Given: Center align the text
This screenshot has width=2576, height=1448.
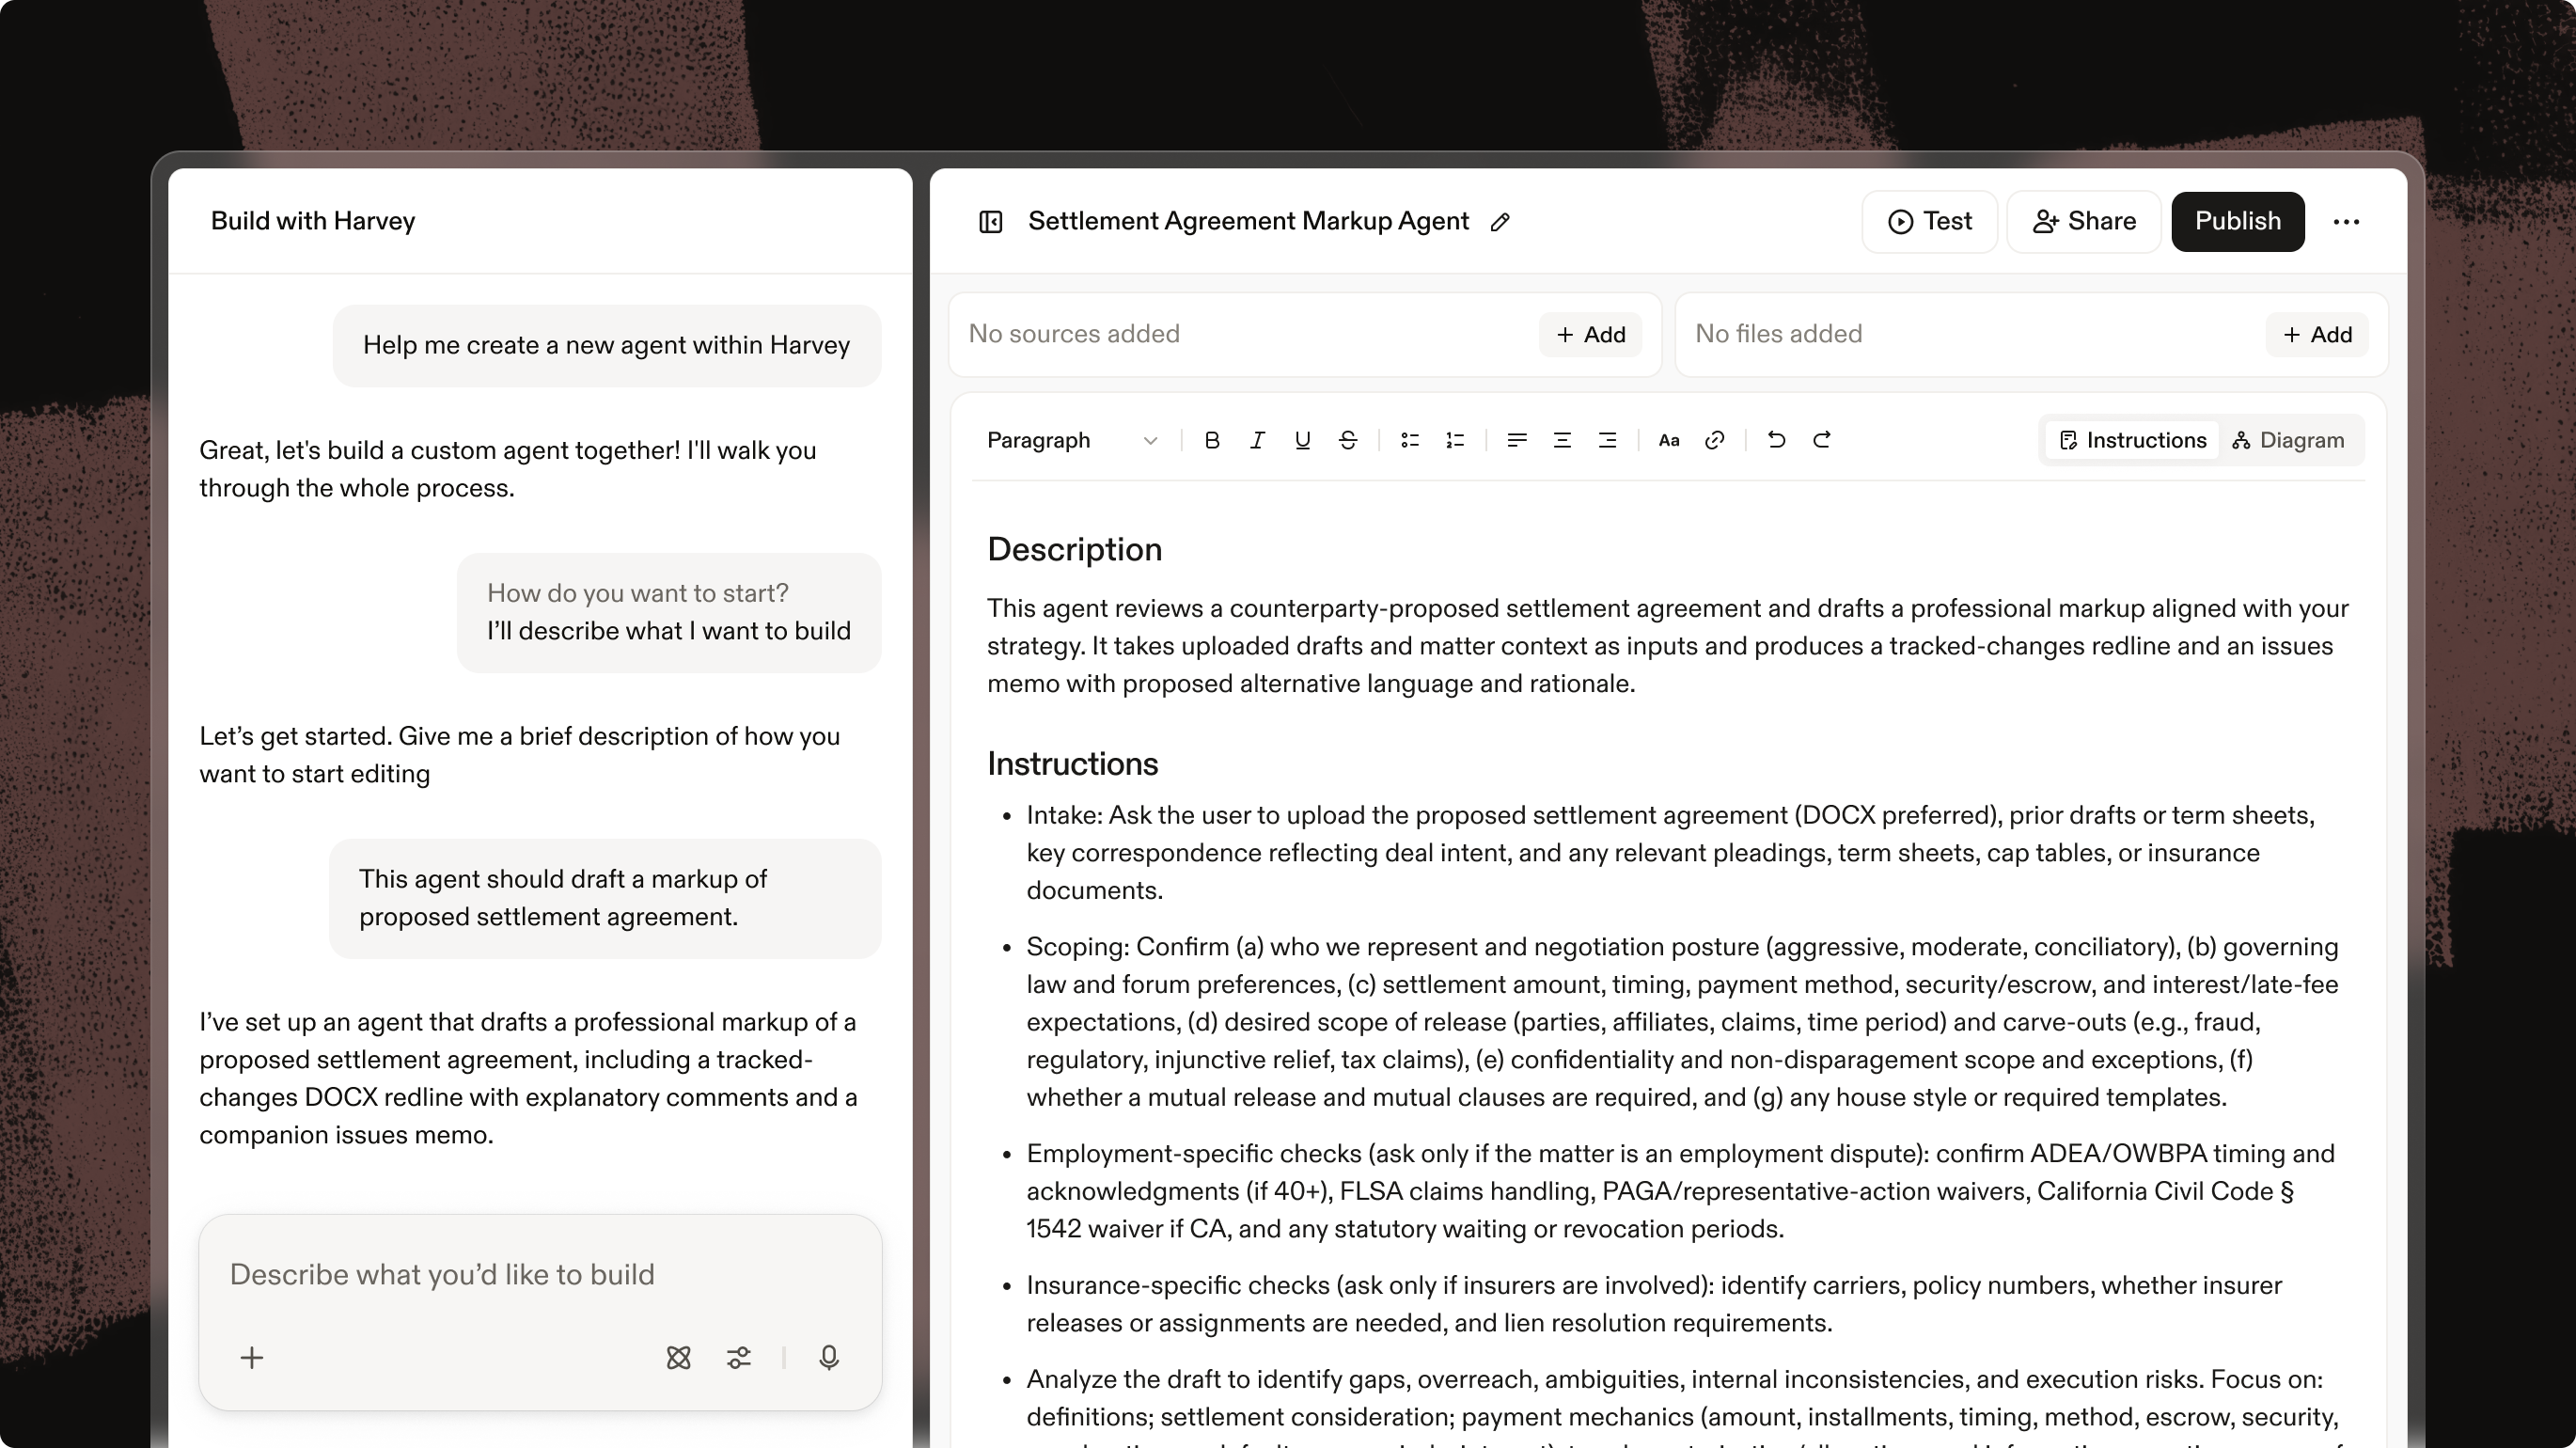Looking at the screenshot, I should coord(1562,440).
